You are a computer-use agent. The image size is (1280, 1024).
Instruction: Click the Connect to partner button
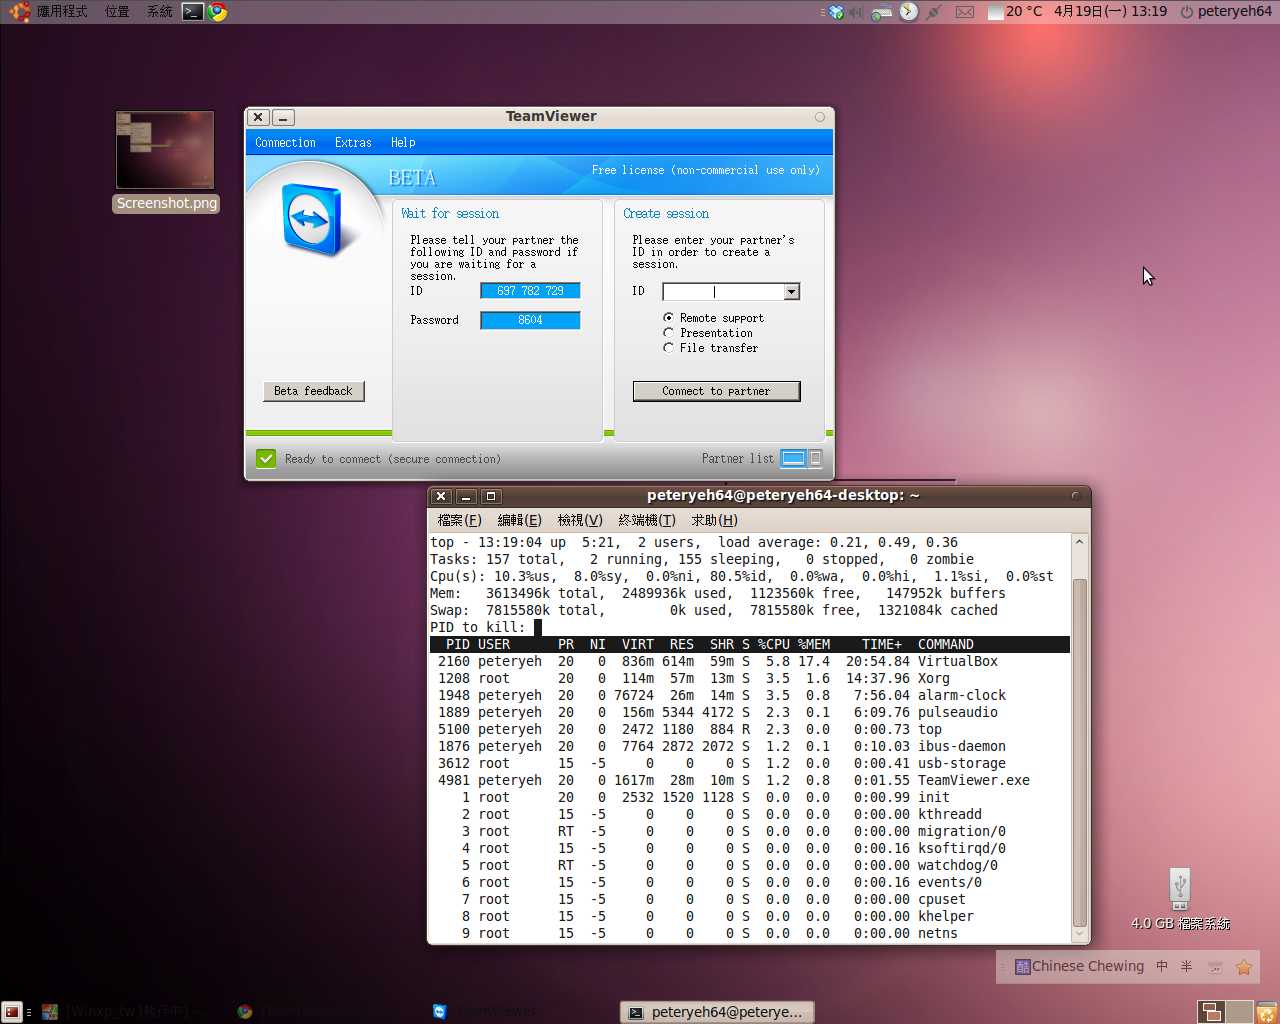click(x=716, y=391)
